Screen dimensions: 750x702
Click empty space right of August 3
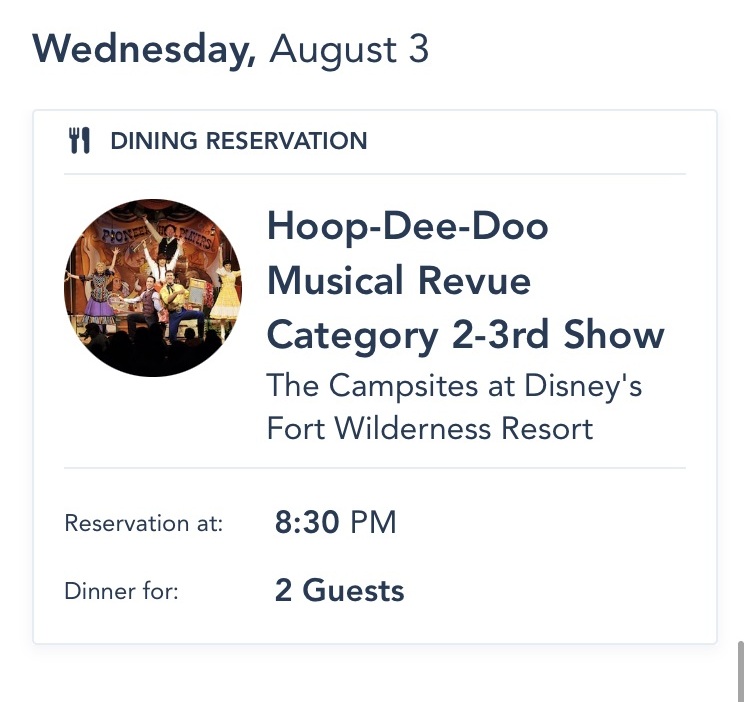580,49
